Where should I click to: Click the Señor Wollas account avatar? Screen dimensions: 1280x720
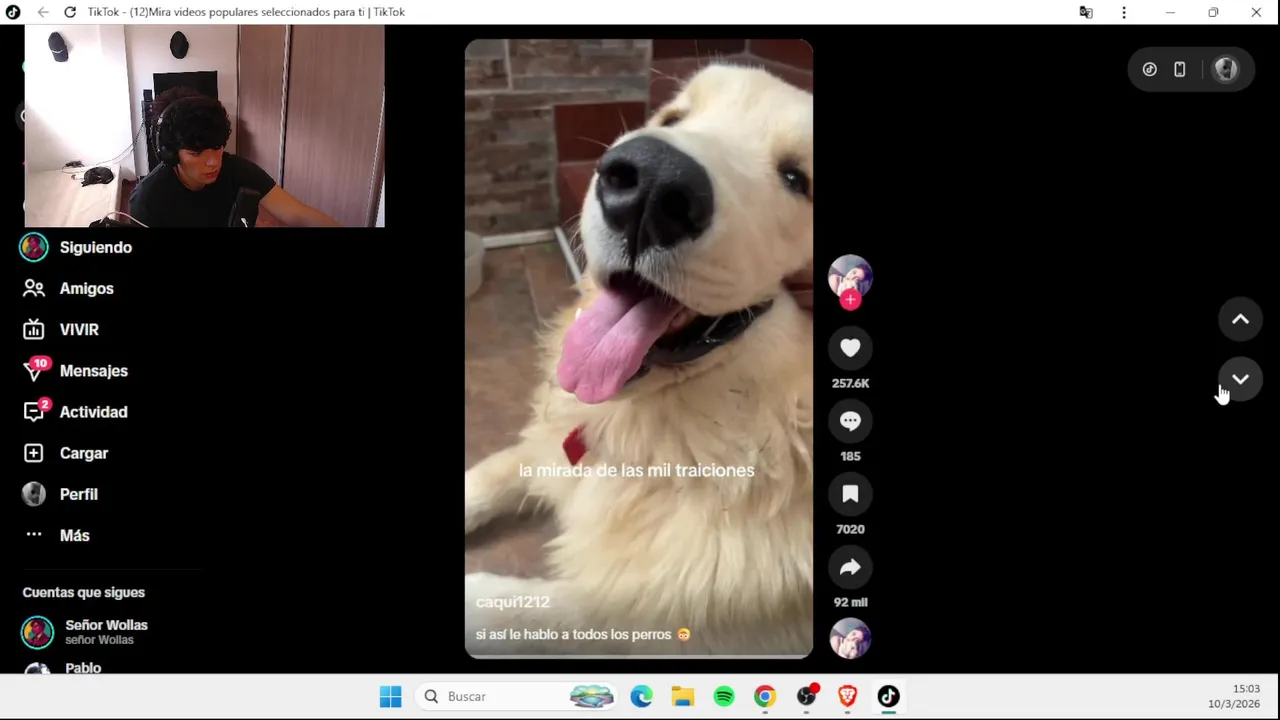pyautogui.click(x=38, y=632)
